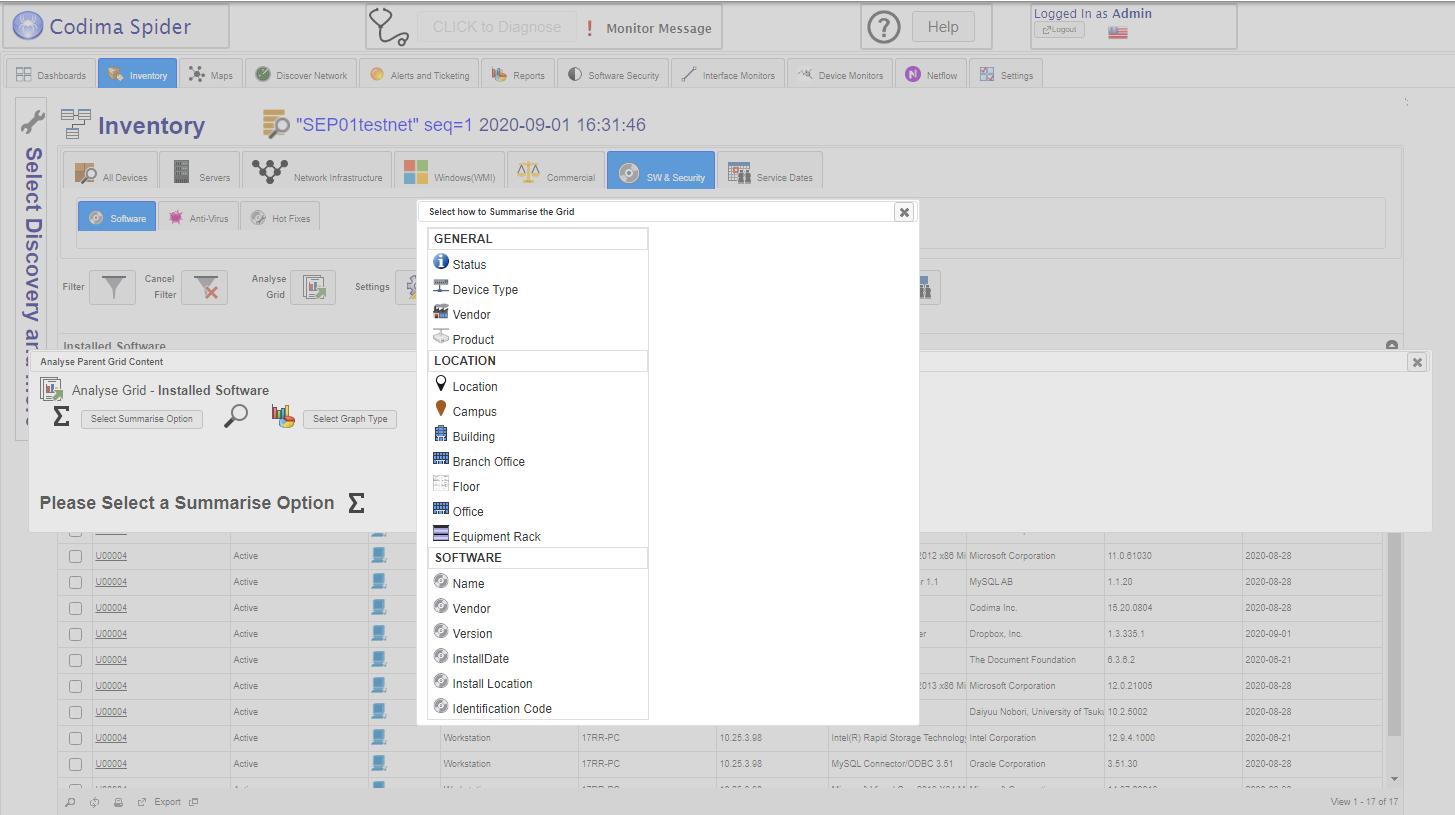Click the magnifier icon in Analyse panel

click(x=236, y=416)
